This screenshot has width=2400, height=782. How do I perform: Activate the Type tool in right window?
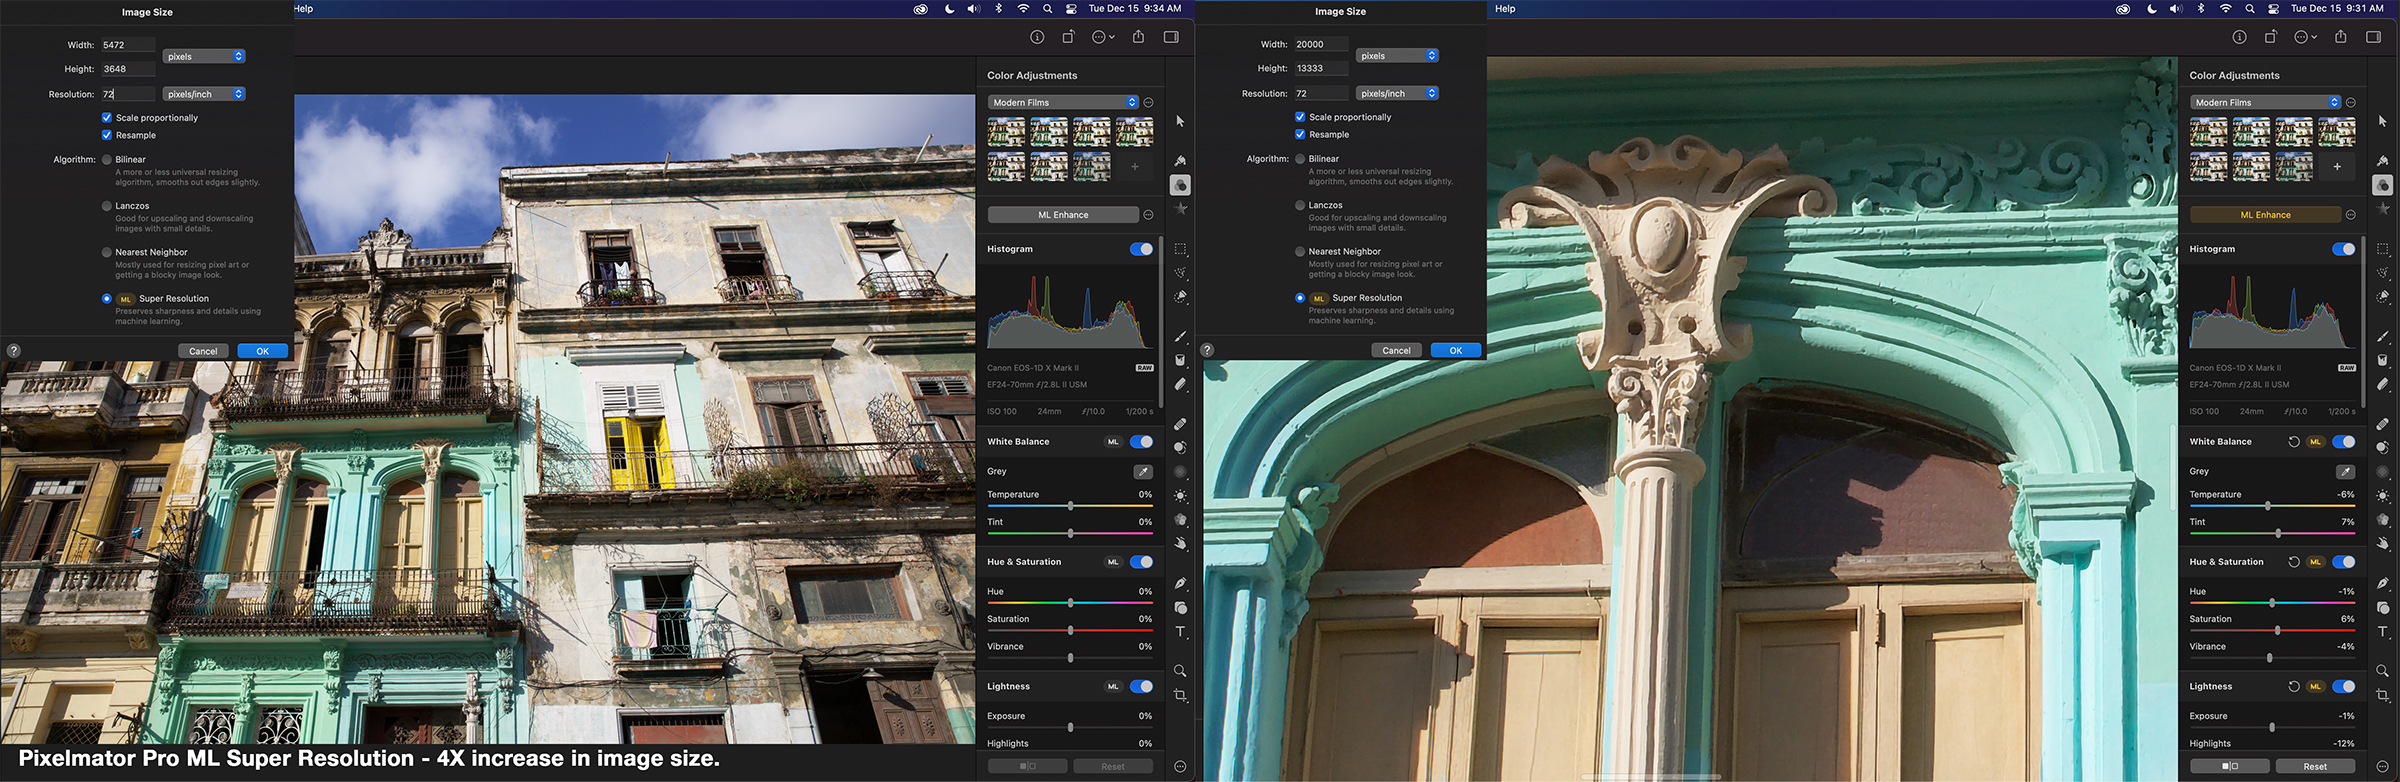click(x=2383, y=632)
